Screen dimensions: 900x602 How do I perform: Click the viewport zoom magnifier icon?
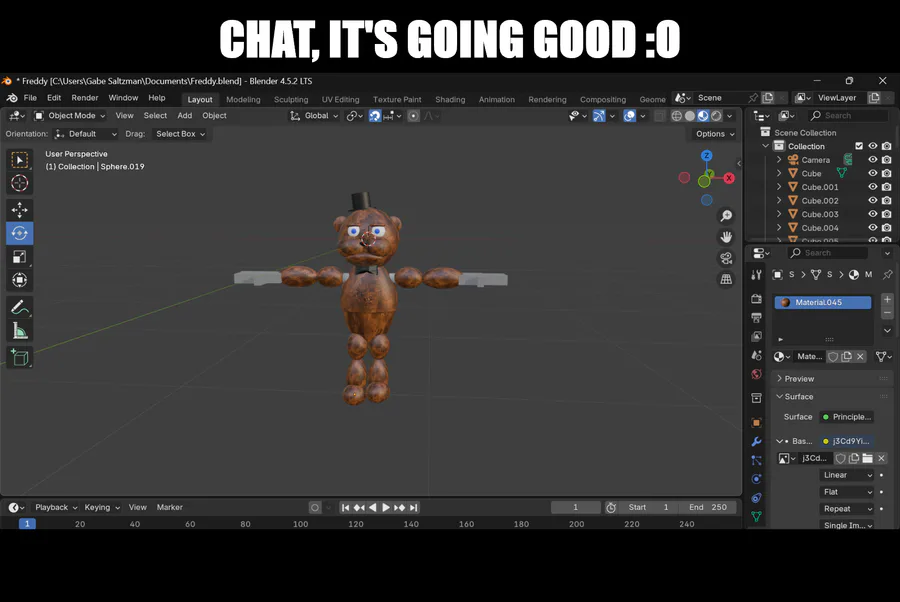(x=726, y=216)
